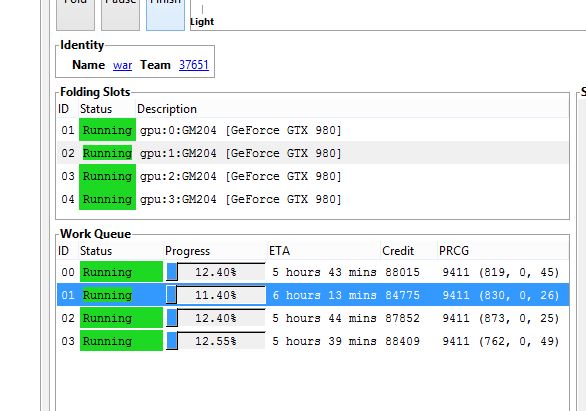Set power slider to Light
The width and height of the screenshot is (586, 411).
coord(202,22)
